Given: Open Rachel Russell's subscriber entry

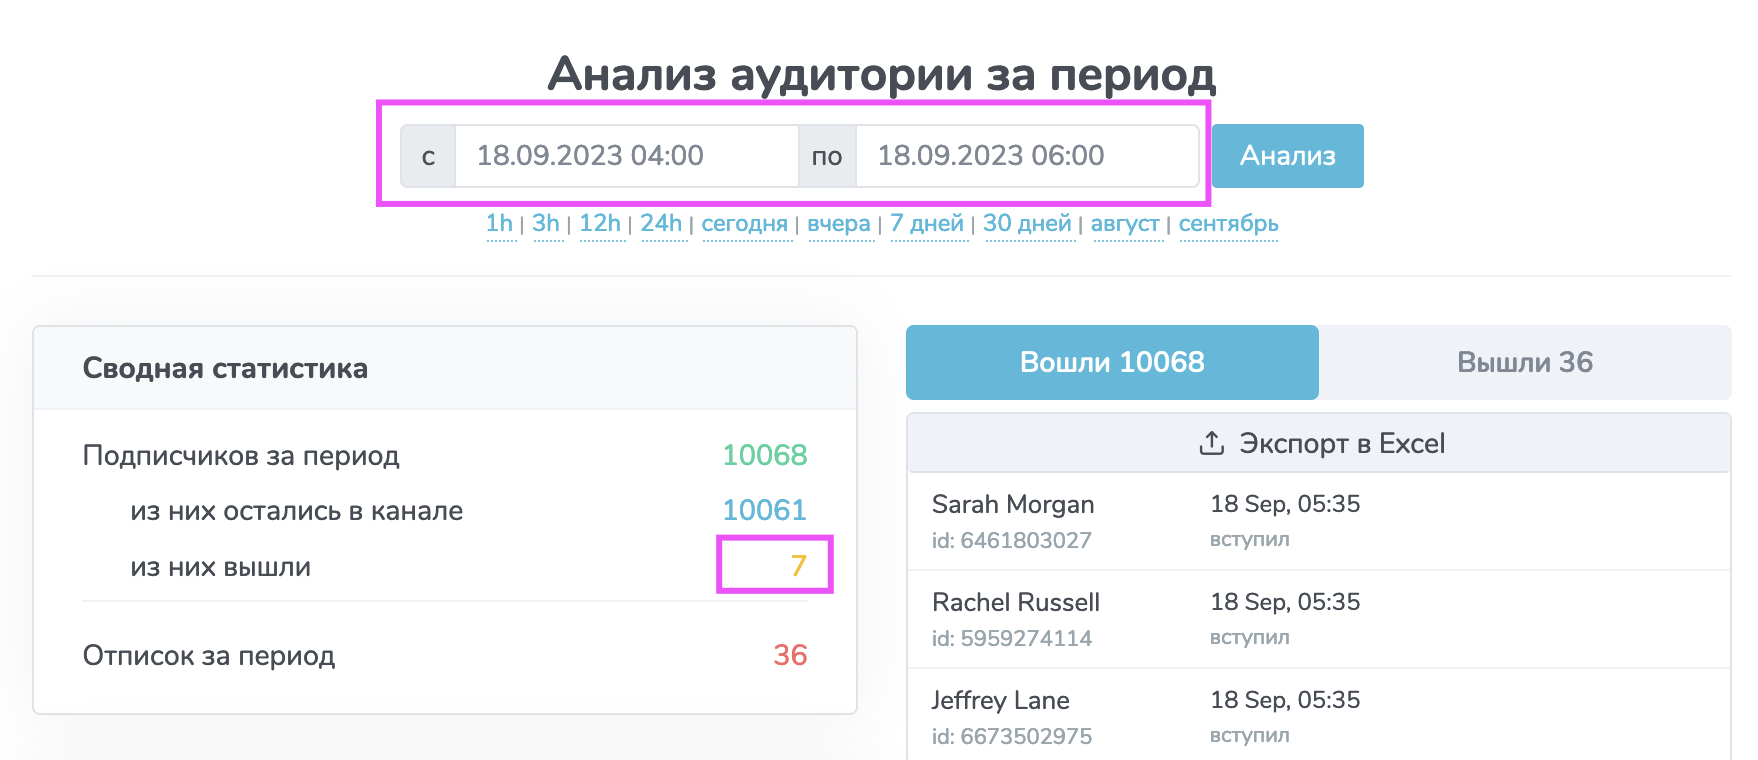Looking at the screenshot, I should point(1015,603).
